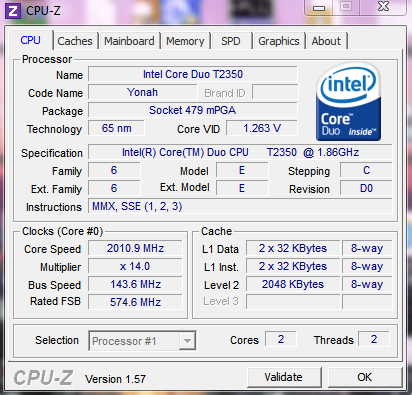Click the CPU-Z title bar icon

pos(13,11)
